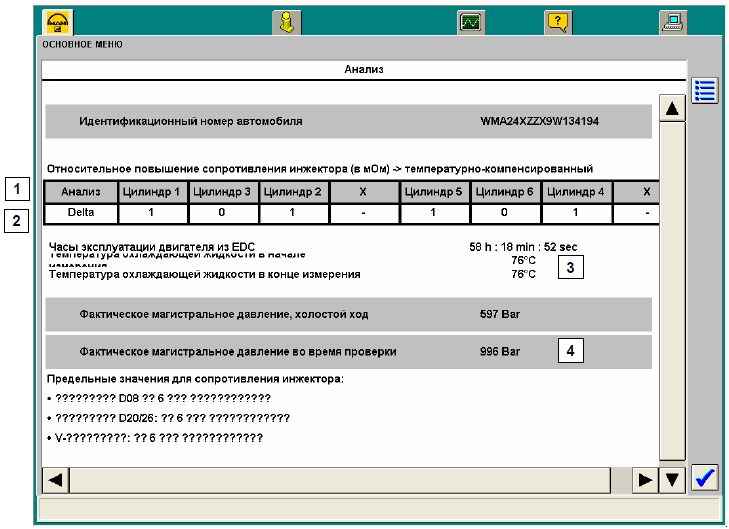Screen dimensions: 729x529
Task: Click callout marker 3 near coolant temperature
Action: coord(570,267)
